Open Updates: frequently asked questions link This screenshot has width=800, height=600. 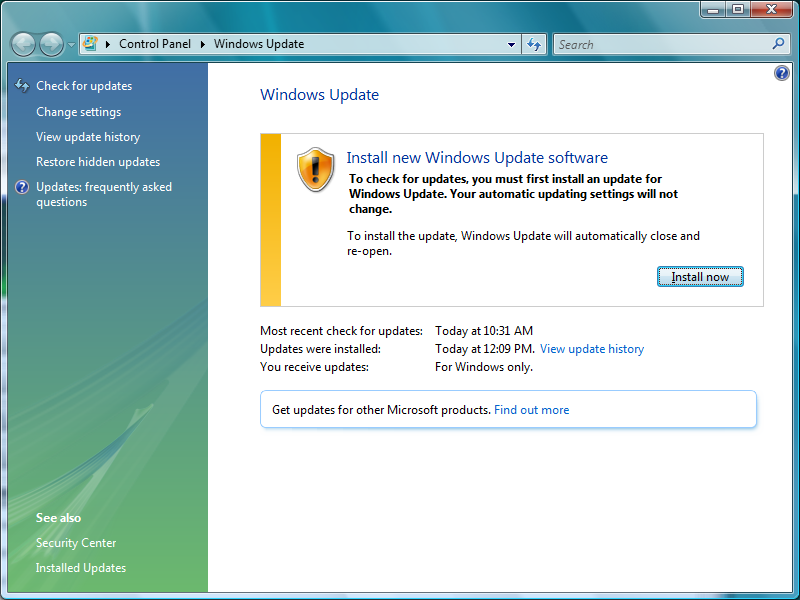[104, 194]
